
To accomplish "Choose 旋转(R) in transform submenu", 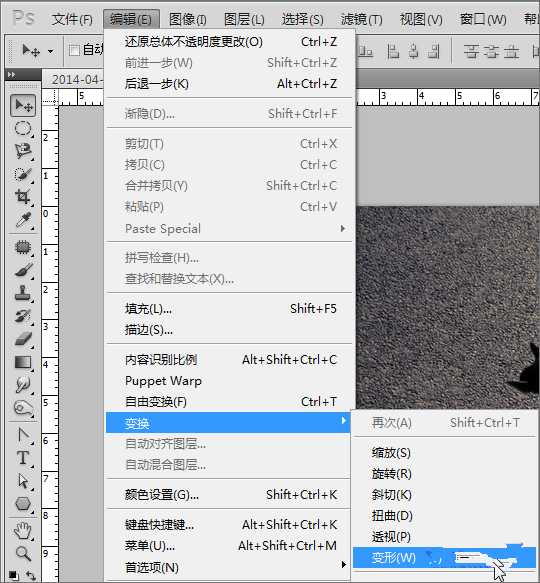I will (x=444, y=474).
